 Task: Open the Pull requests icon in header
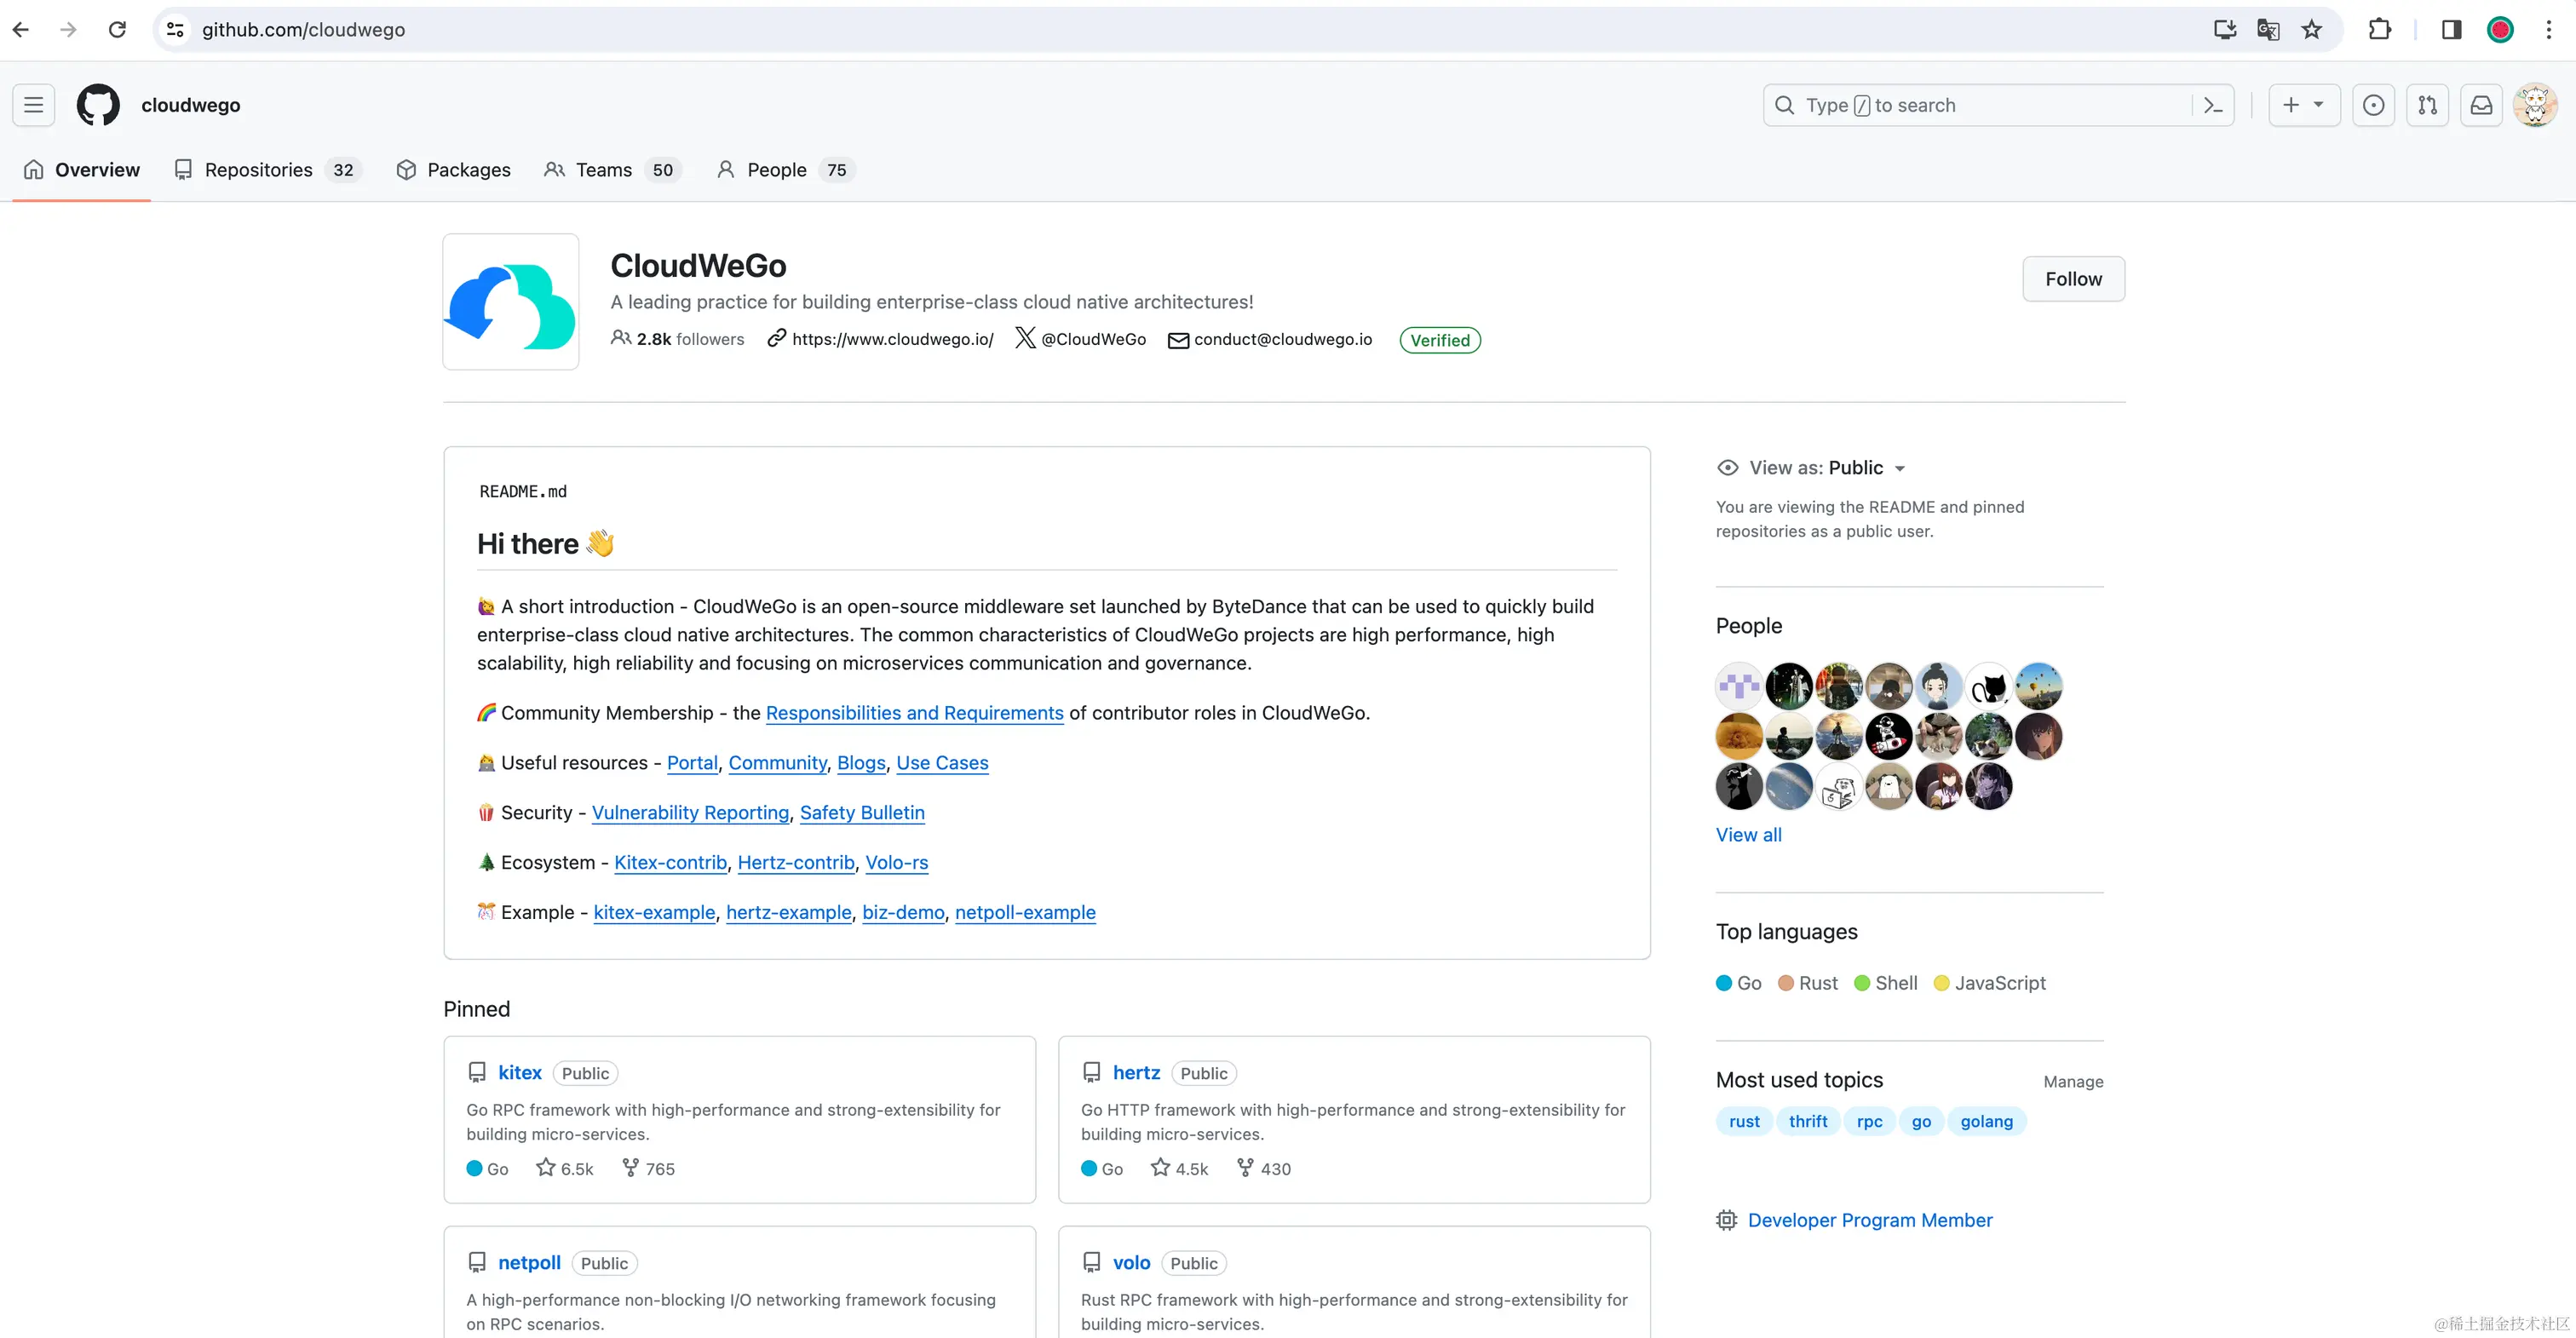(2427, 105)
